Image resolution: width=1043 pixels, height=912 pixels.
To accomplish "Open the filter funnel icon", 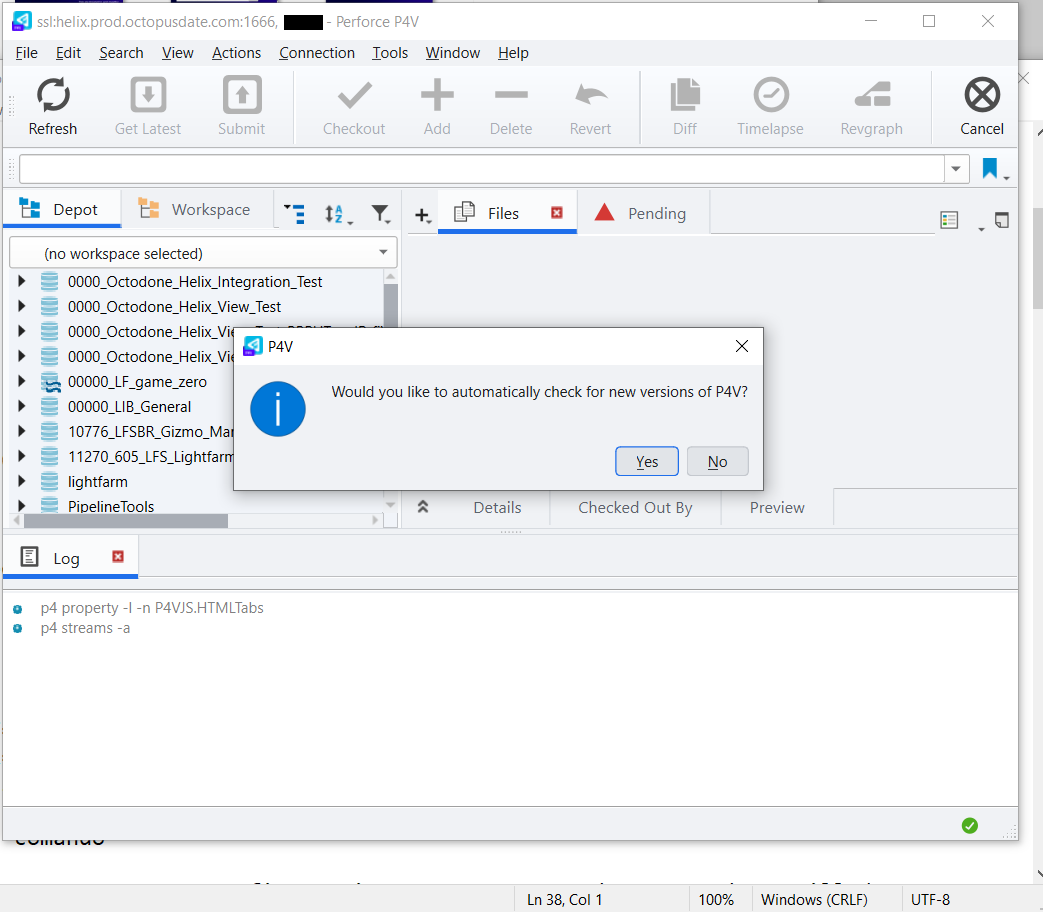I will tap(380, 214).
